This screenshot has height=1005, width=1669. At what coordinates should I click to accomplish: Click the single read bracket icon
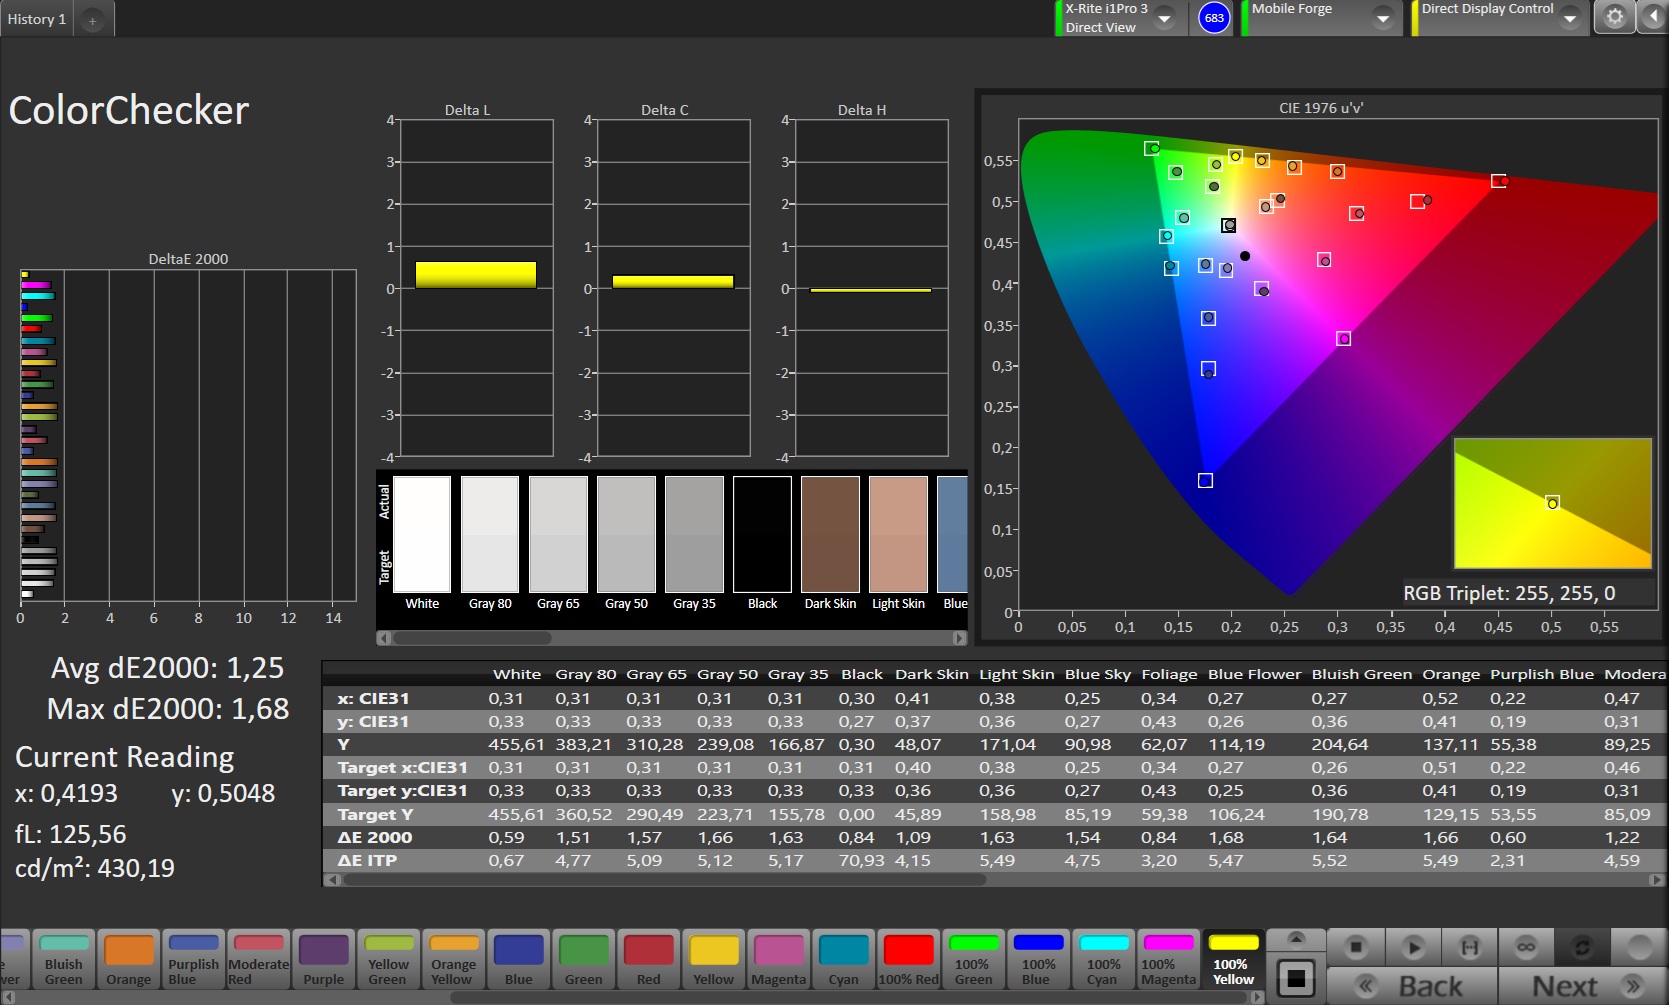click(x=1469, y=946)
